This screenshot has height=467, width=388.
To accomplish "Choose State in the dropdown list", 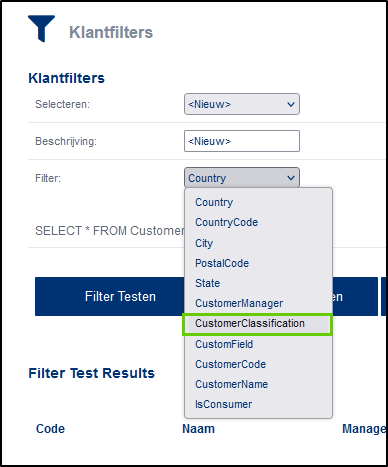I will click(207, 283).
